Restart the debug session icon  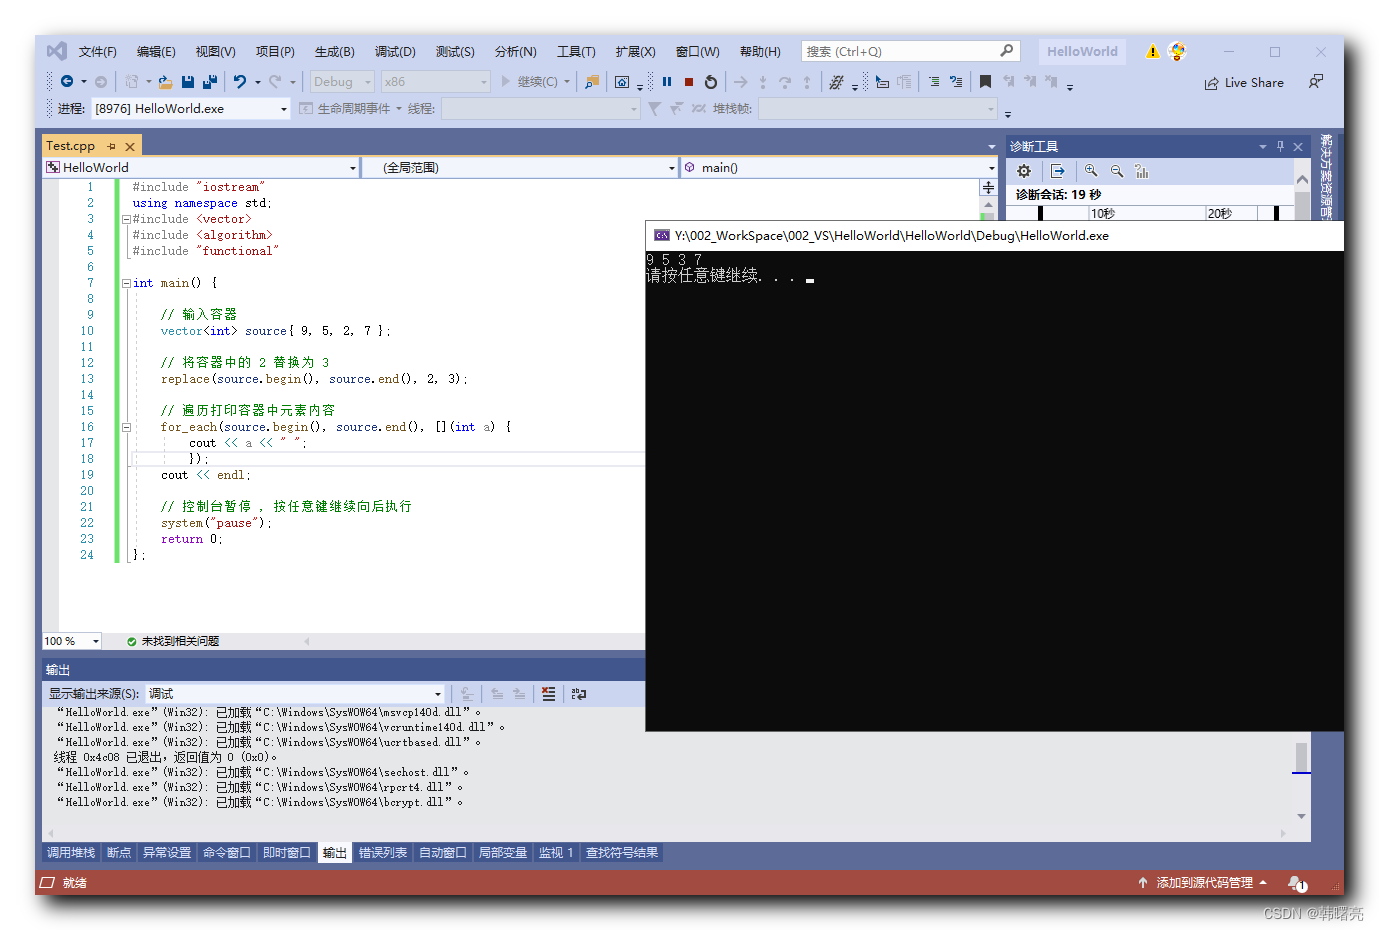711,82
